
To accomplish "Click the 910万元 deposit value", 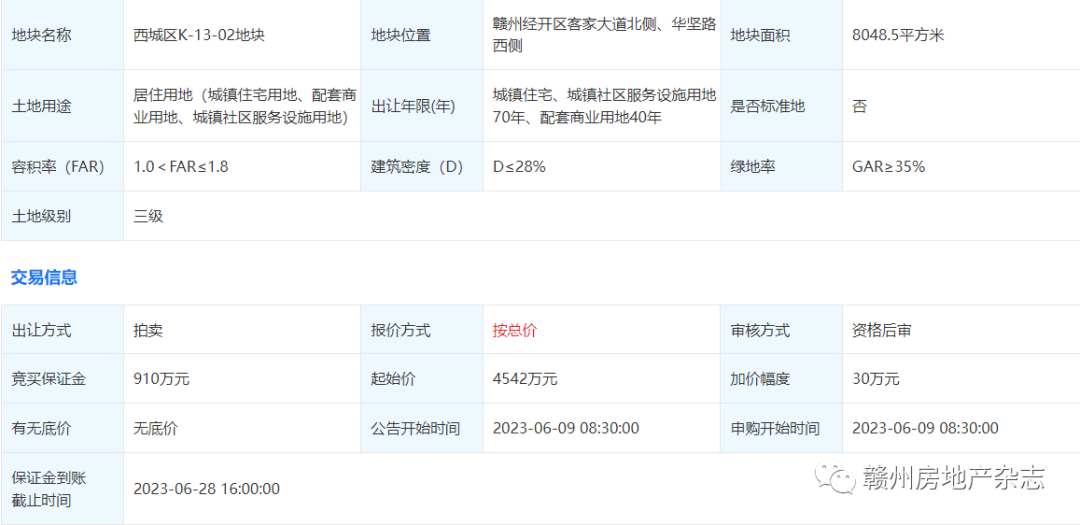I will 161,379.
